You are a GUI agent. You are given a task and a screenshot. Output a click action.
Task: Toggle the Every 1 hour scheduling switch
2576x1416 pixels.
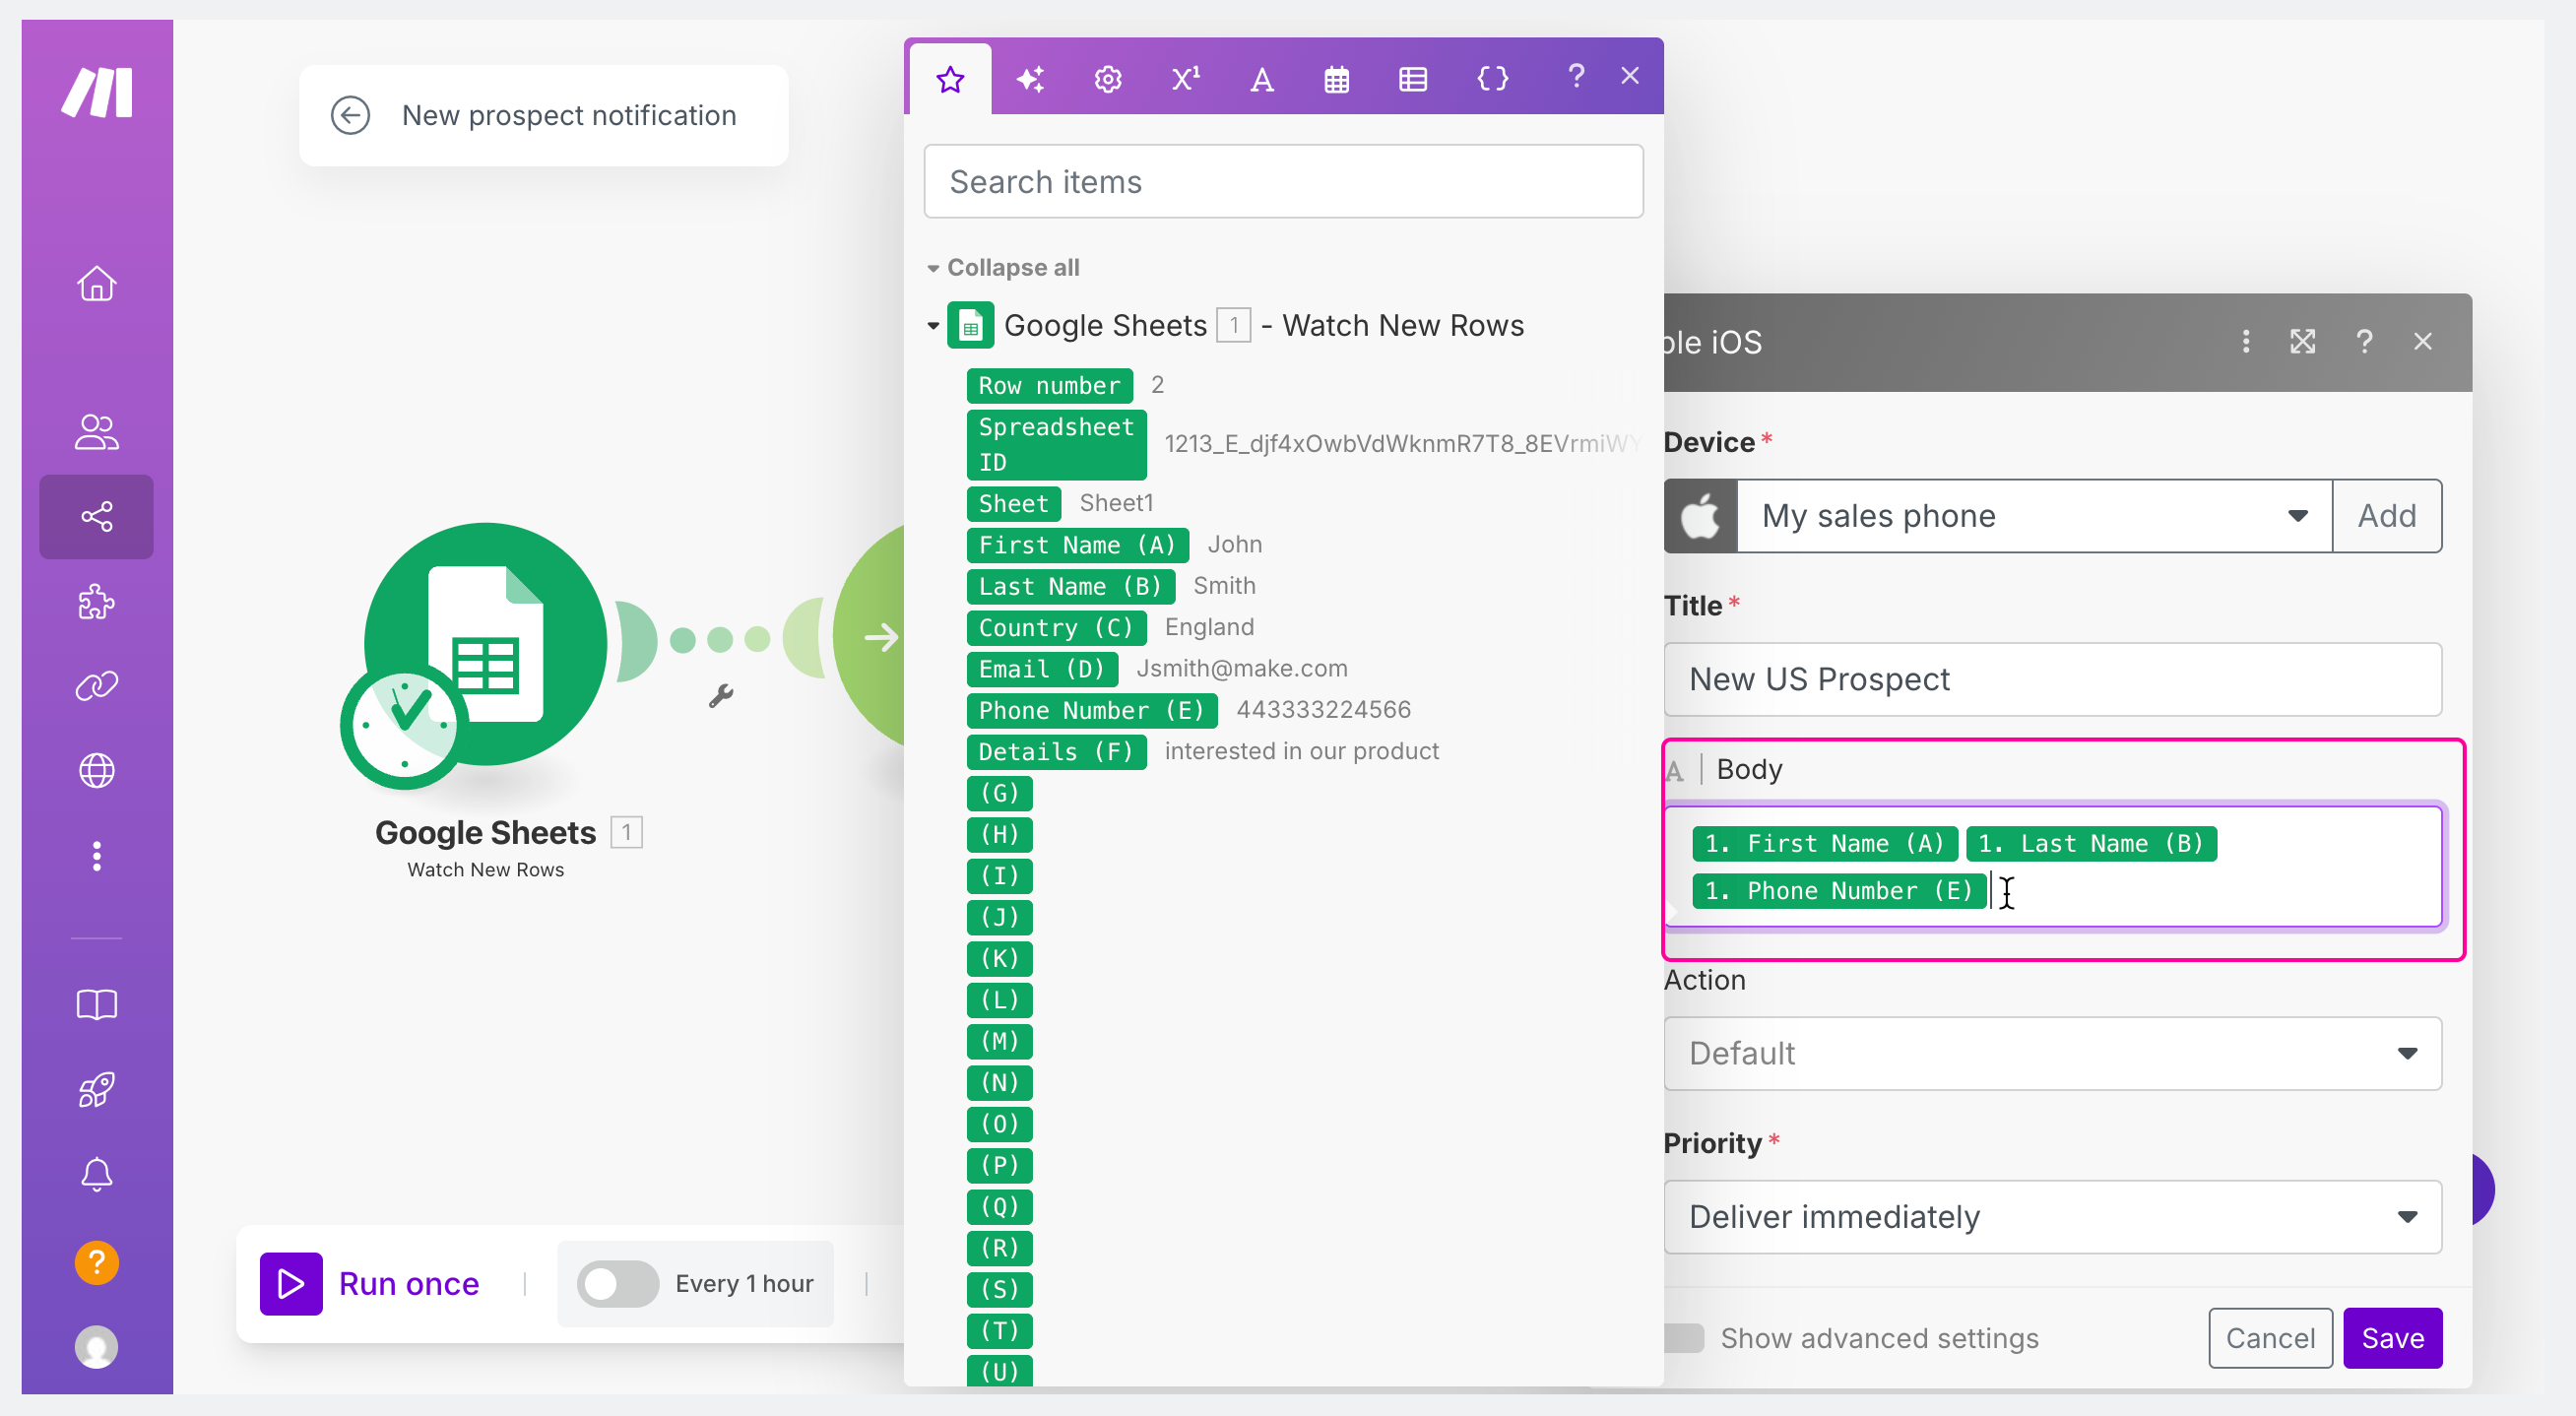pos(617,1284)
